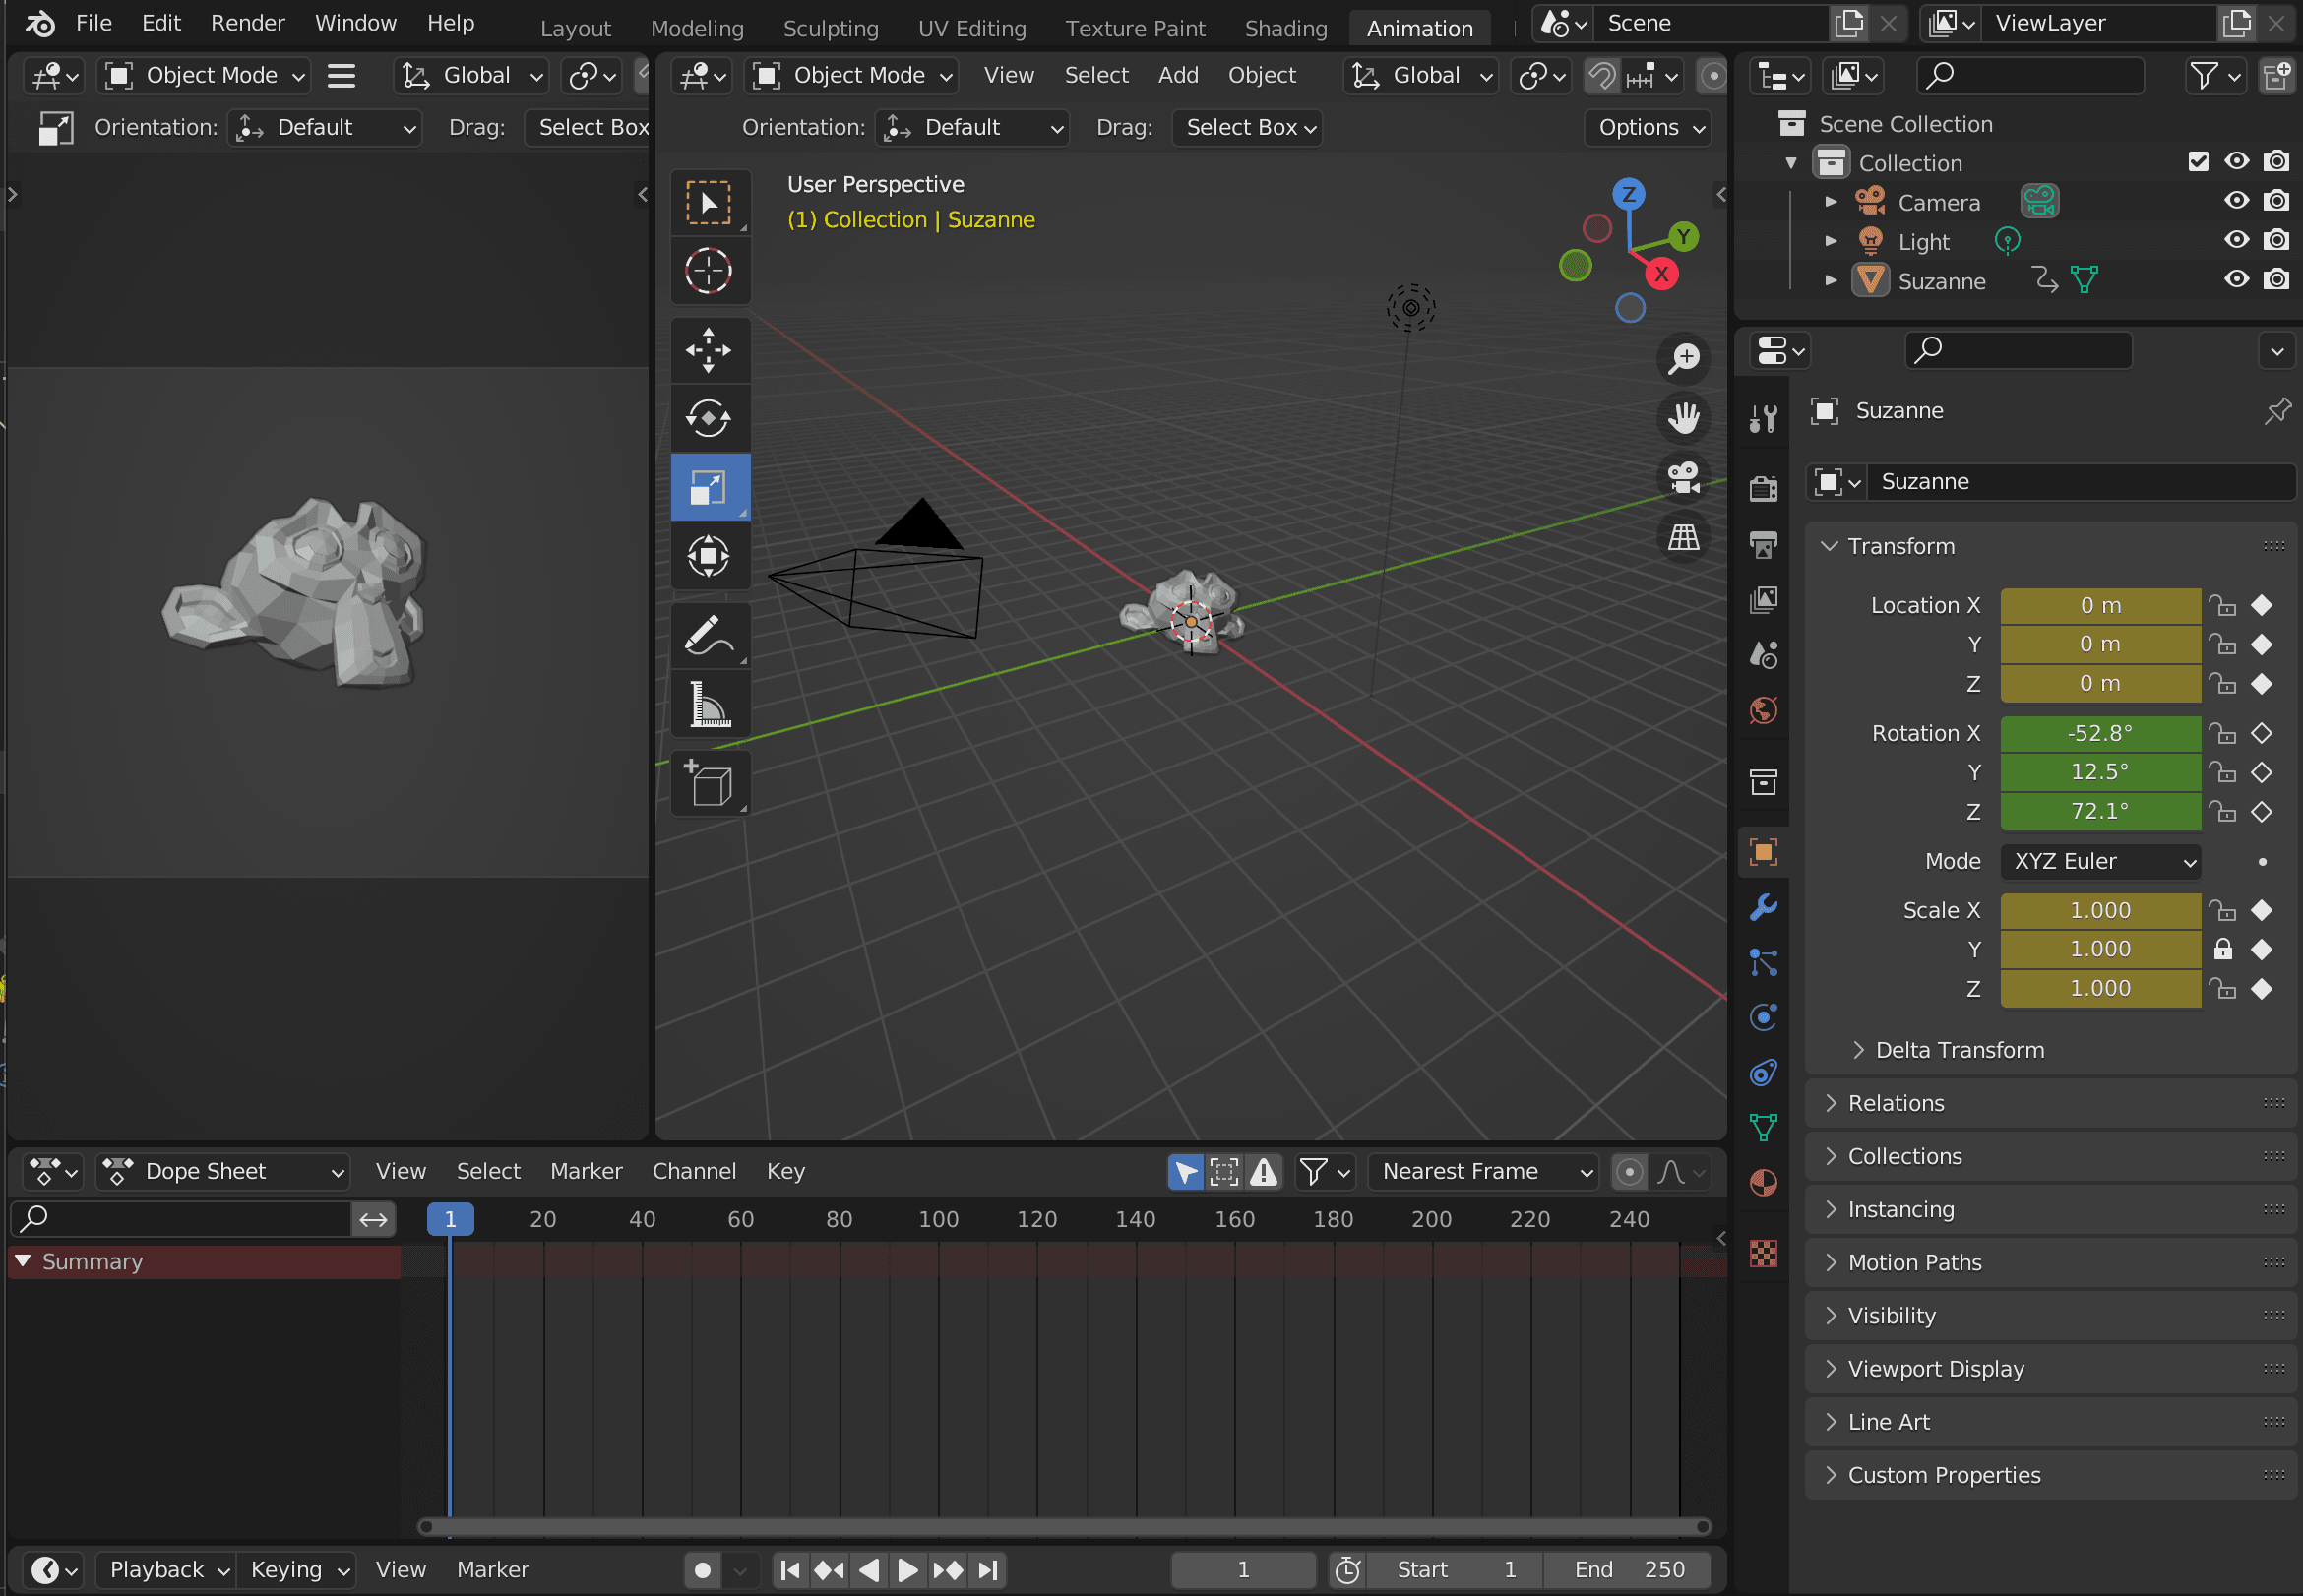
Task: Select the Select Box tool in viewport toolbar
Action: [x=709, y=203]
